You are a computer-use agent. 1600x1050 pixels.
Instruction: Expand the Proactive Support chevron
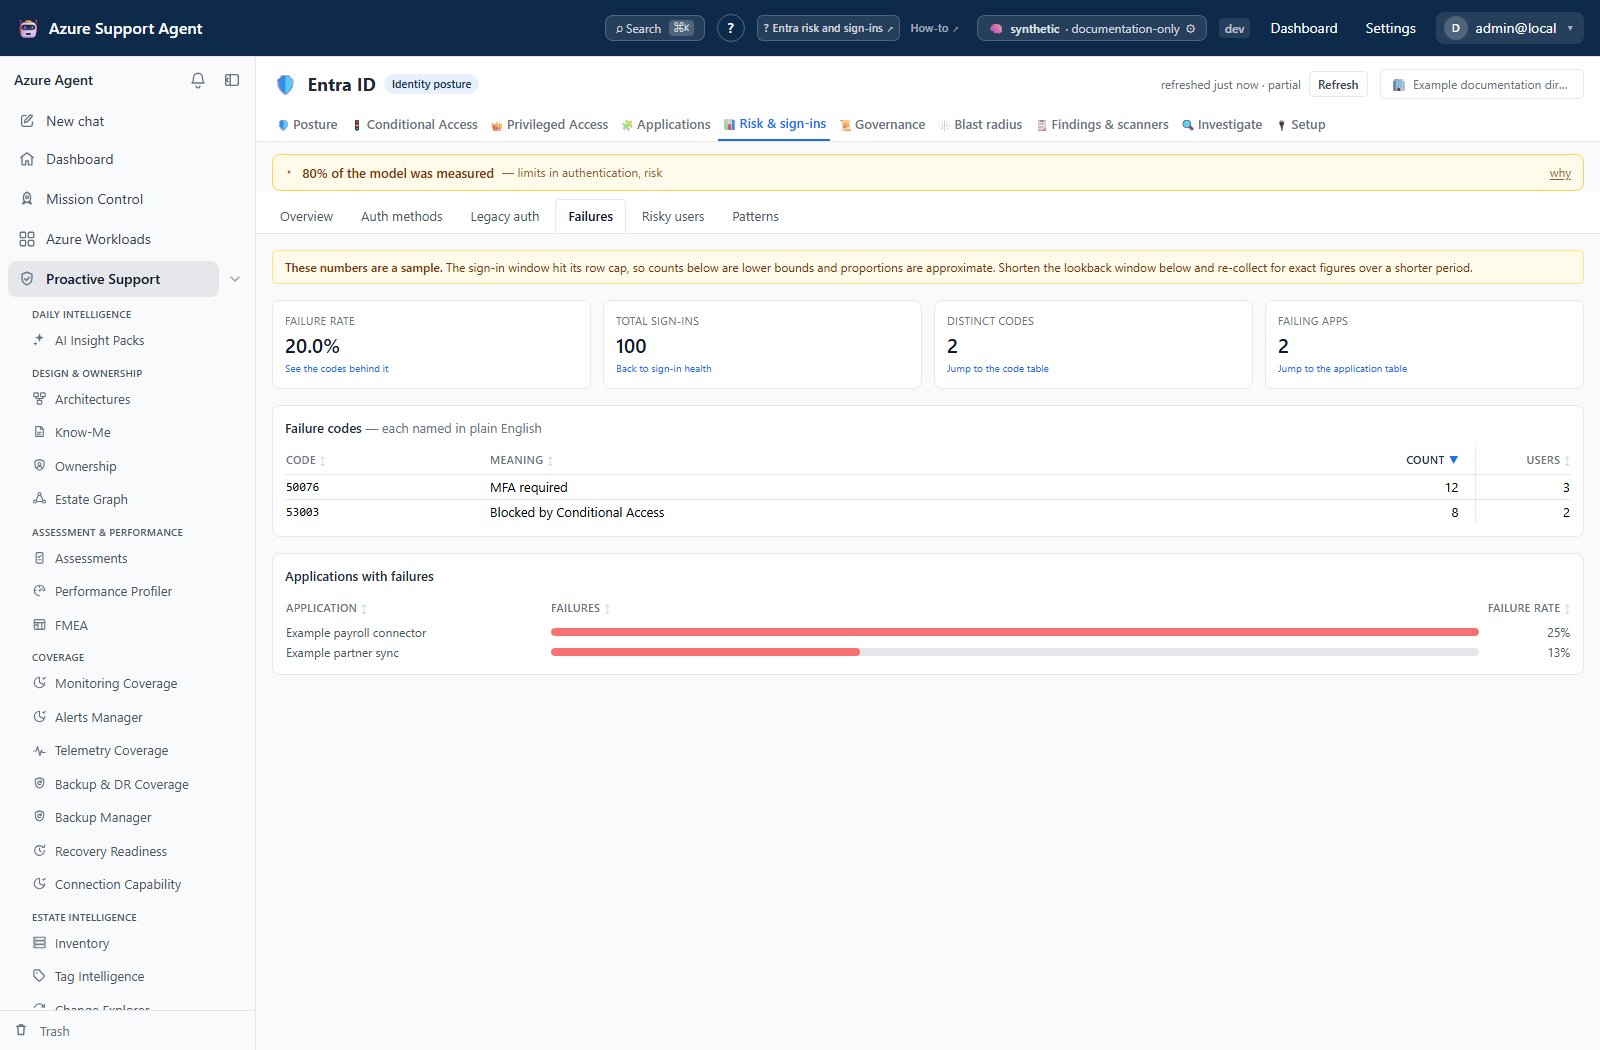tap(235, 279)
